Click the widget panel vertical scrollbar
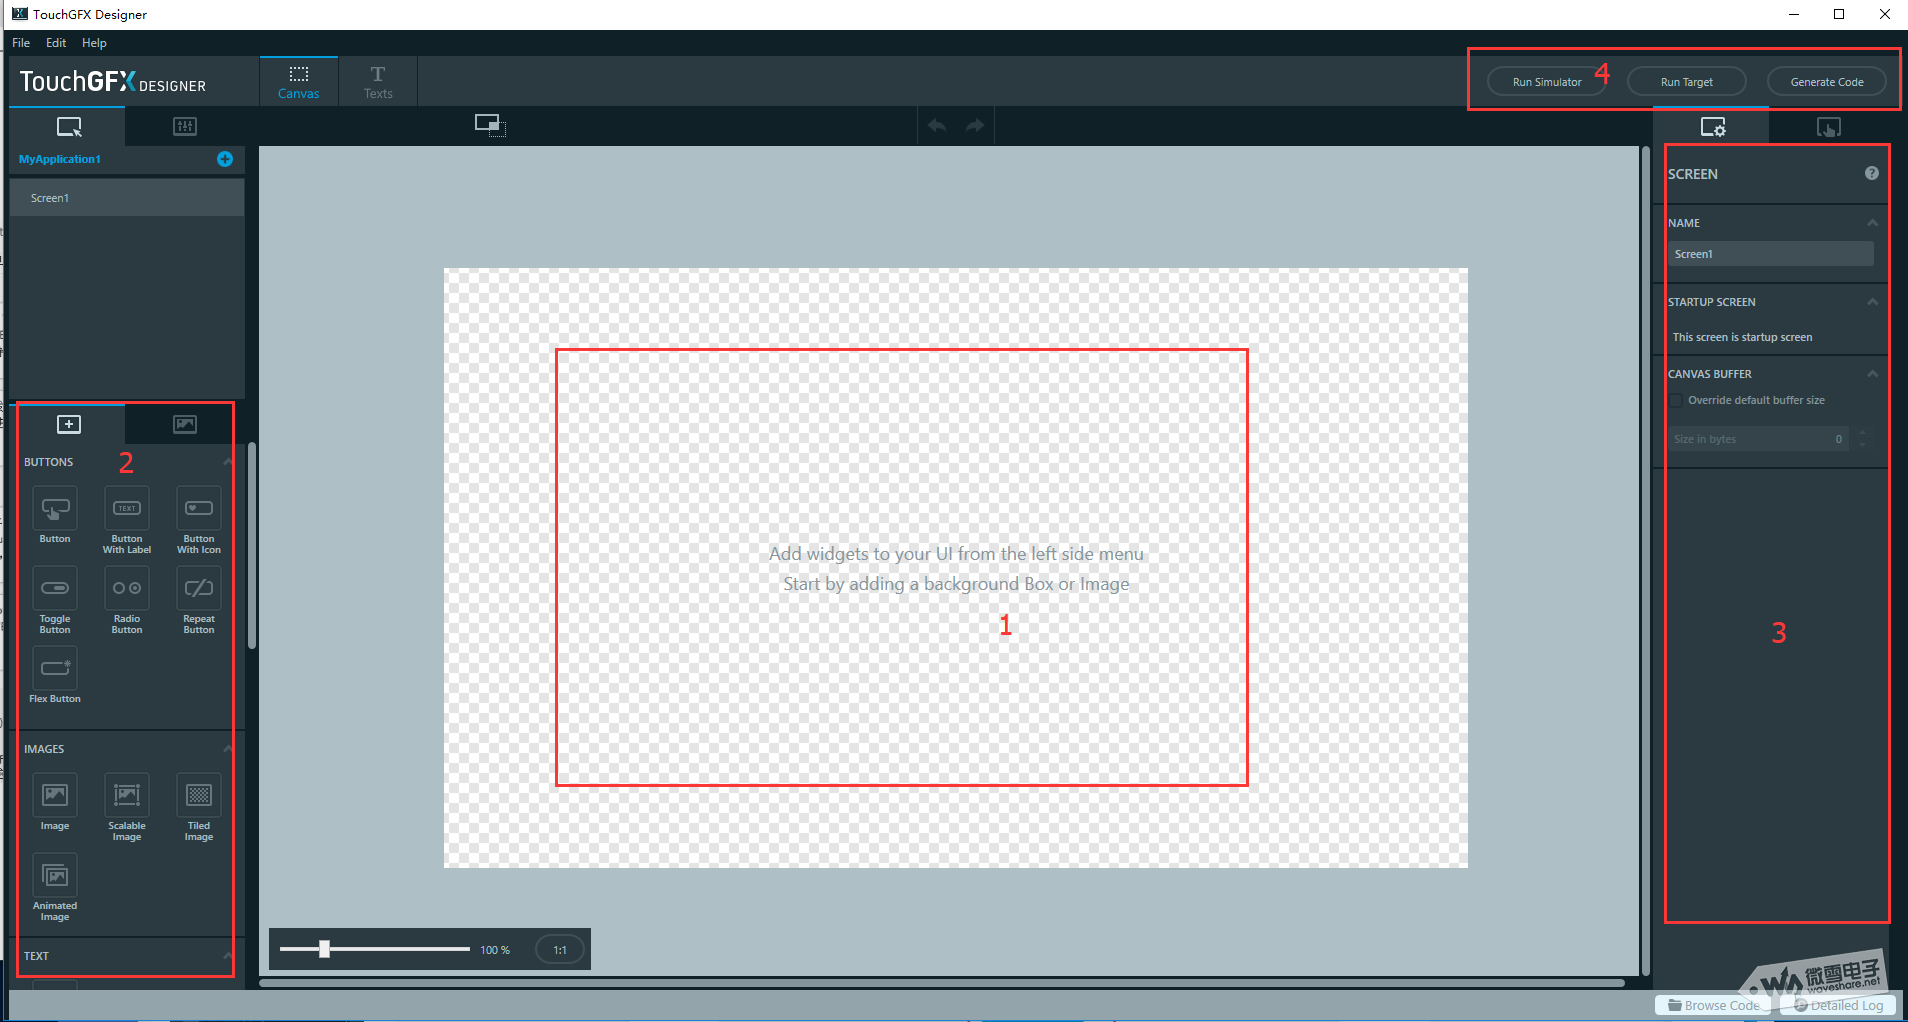This screenshot has width=1908, height=1022. click(x=252, y=546)
